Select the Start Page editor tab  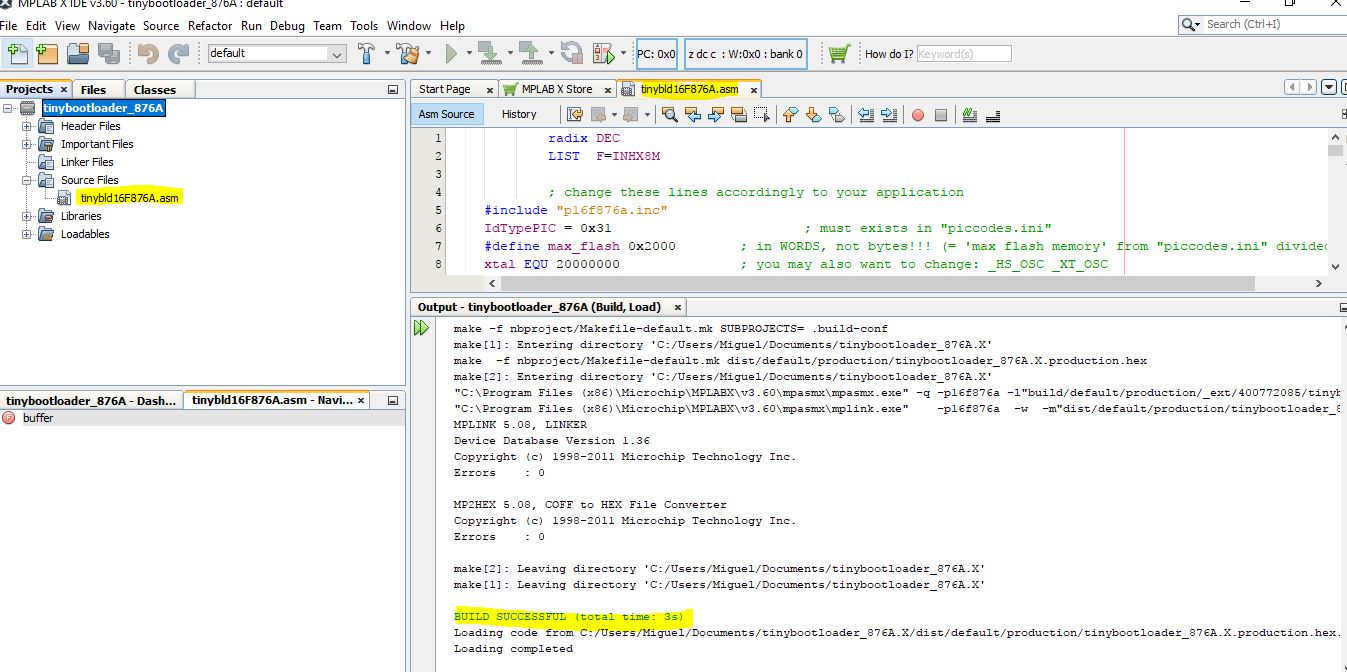point(444,89)
